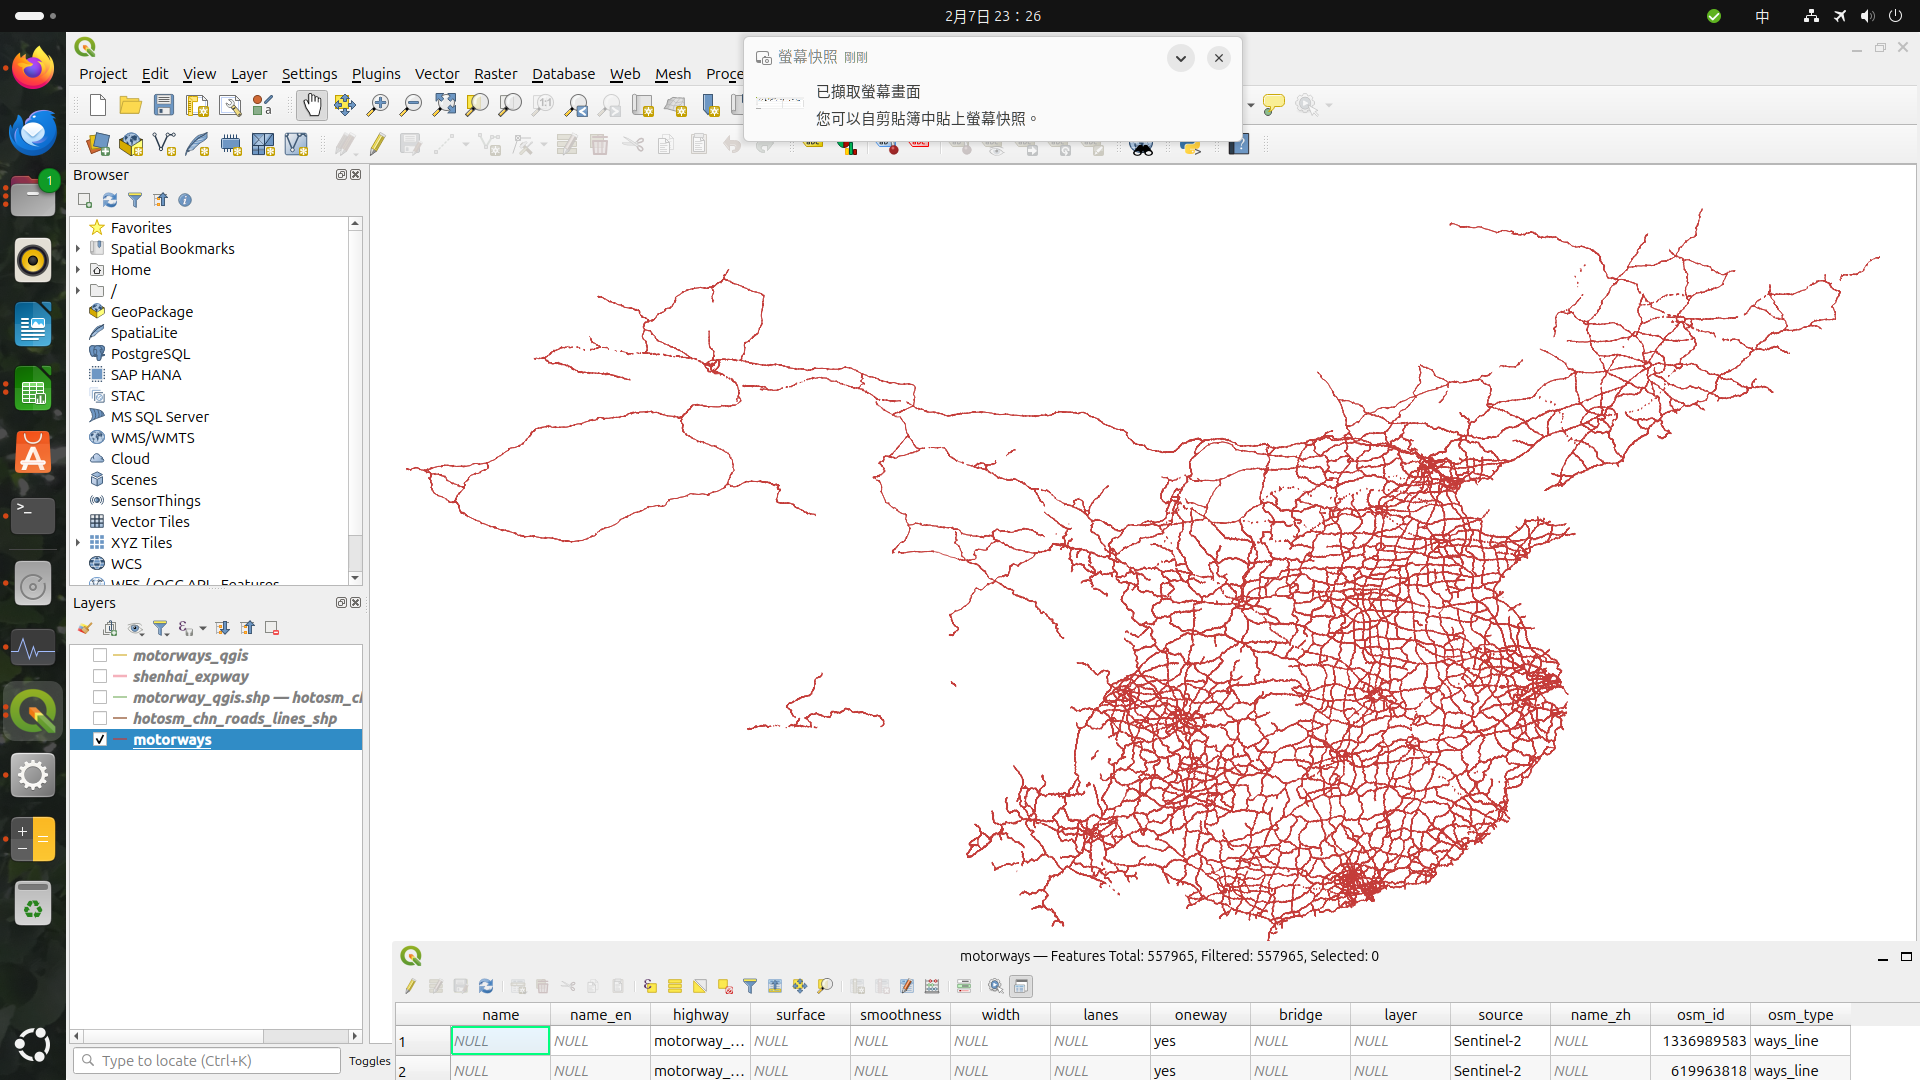
Task: Click Zoom Full extent icon
Action: 444,105
